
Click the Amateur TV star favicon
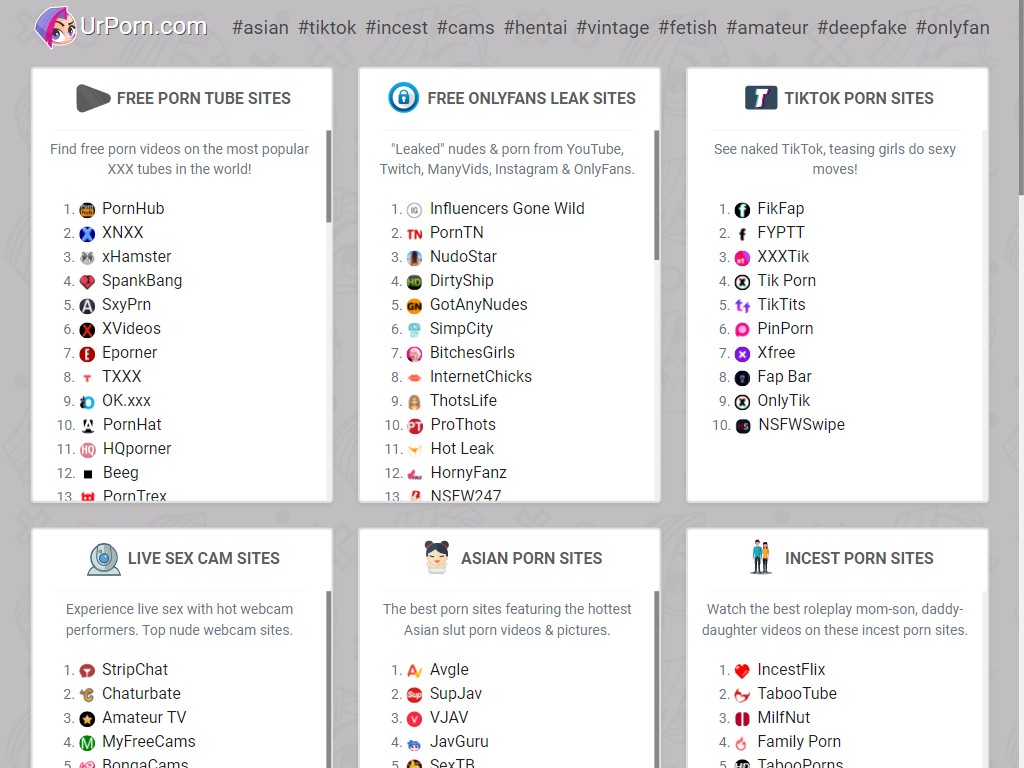[87, 719]
